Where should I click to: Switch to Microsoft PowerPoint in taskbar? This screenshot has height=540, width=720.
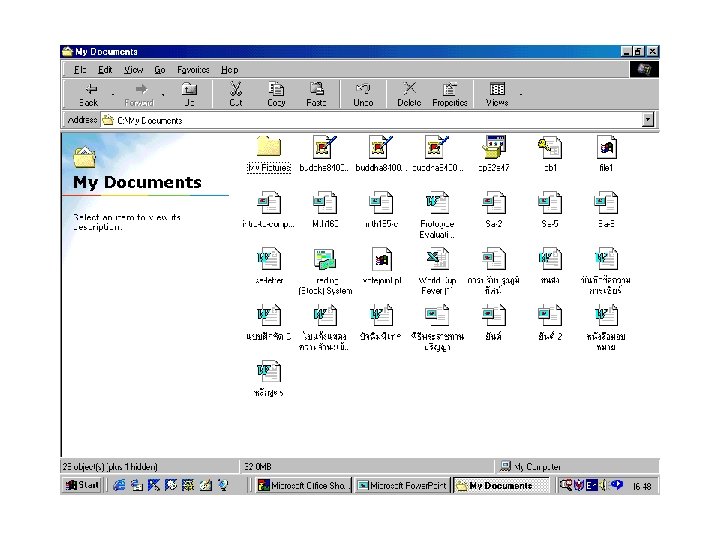(x=401, y=486)
